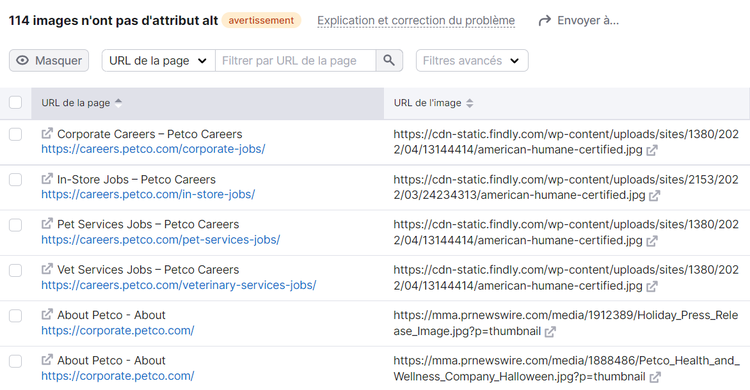Screen dimensions: 750x390
Task: Open external link icon for Corporate Careers page
Action: click(47, 134)
